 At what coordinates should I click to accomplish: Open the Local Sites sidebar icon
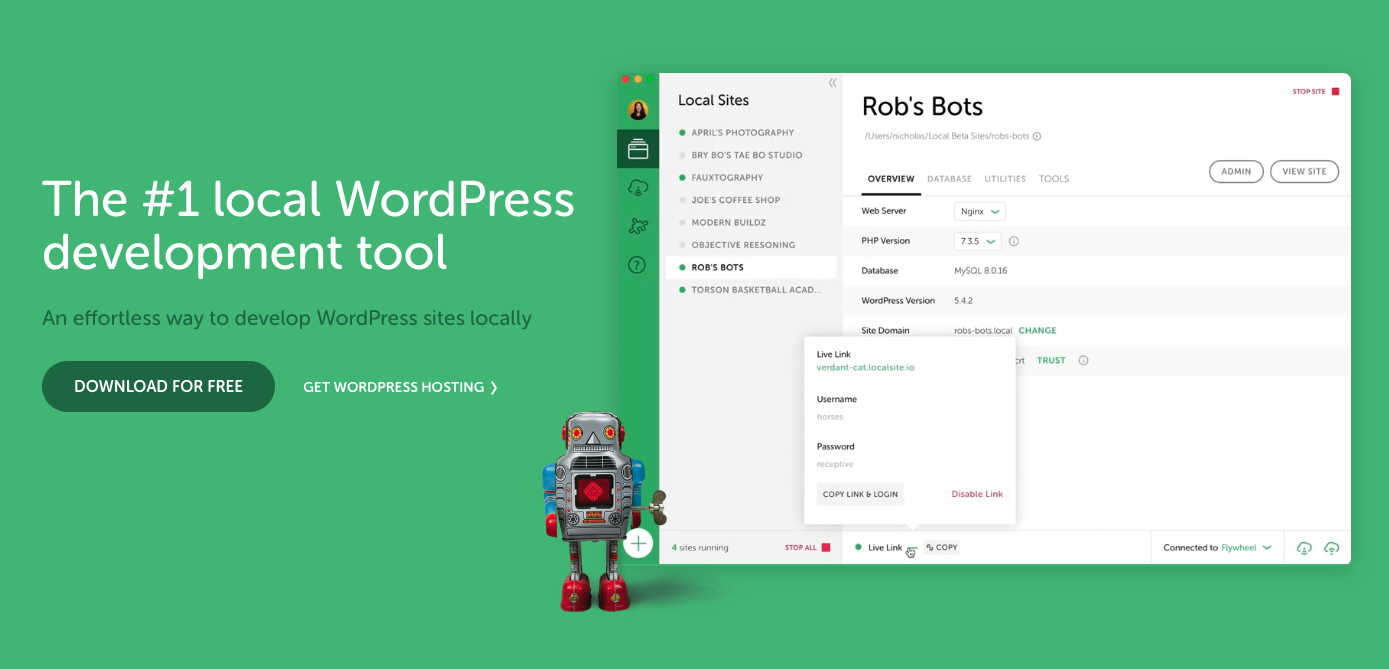point(638,150)
